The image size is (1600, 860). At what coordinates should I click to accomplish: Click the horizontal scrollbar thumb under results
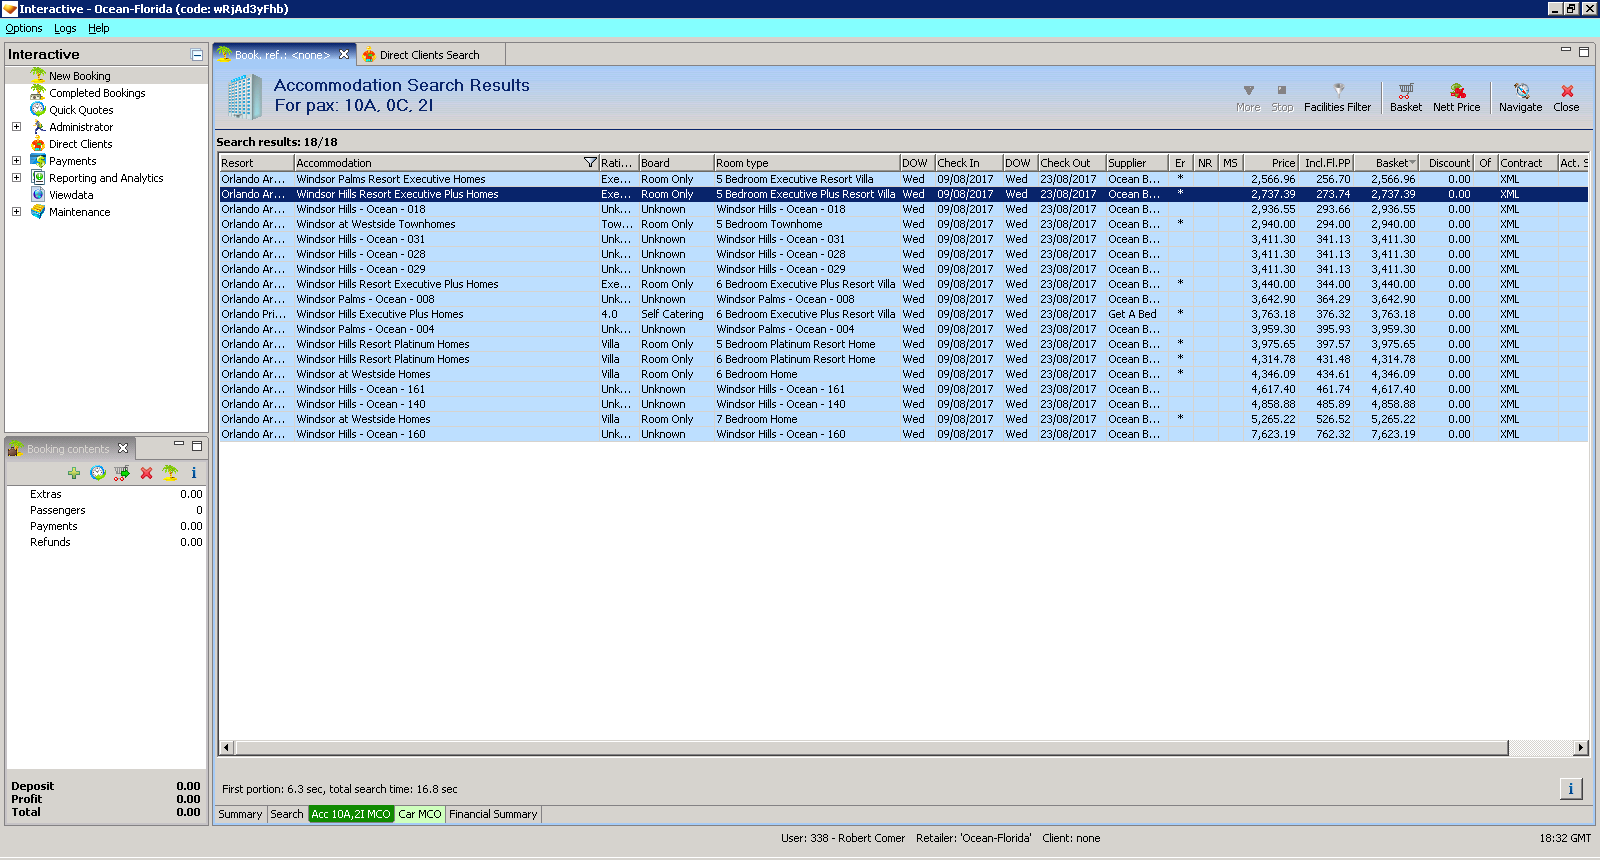(870, 748)
